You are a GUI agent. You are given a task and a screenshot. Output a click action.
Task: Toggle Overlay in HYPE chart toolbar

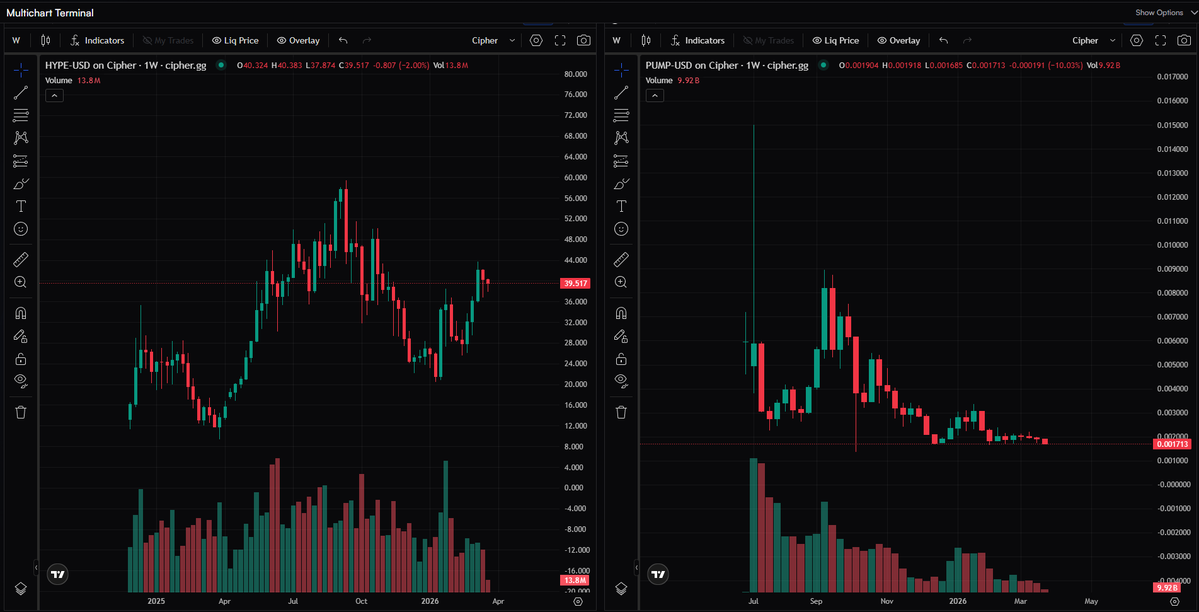click(298, 41)
